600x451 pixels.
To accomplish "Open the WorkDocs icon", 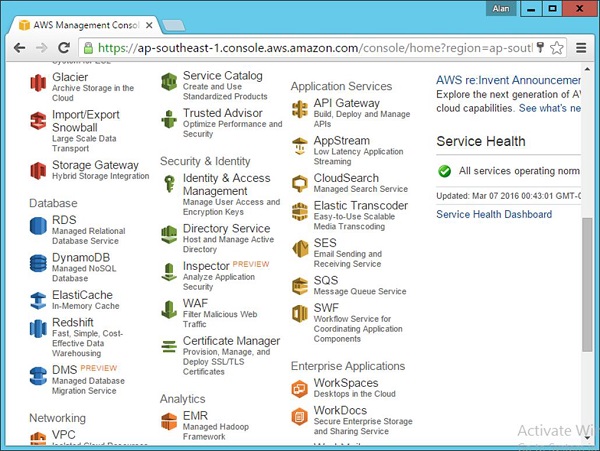I will (x=300, y=416).
